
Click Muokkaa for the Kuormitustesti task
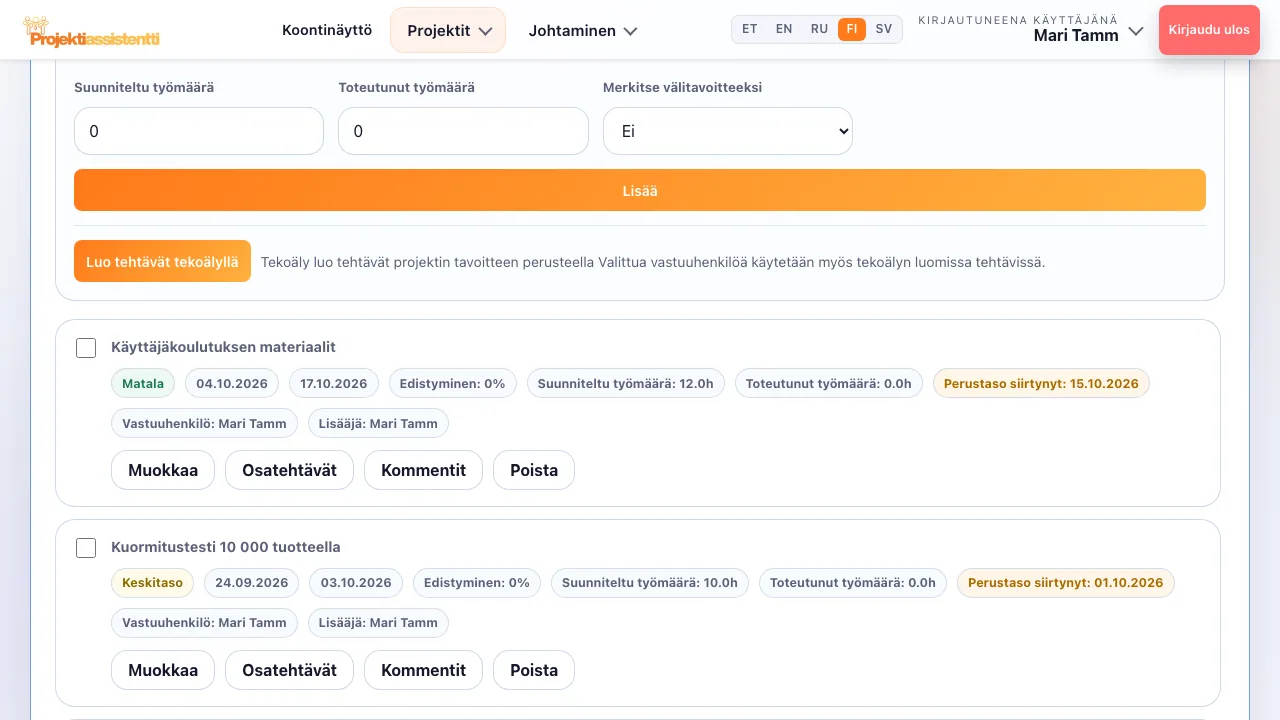[x=163, y=670]
